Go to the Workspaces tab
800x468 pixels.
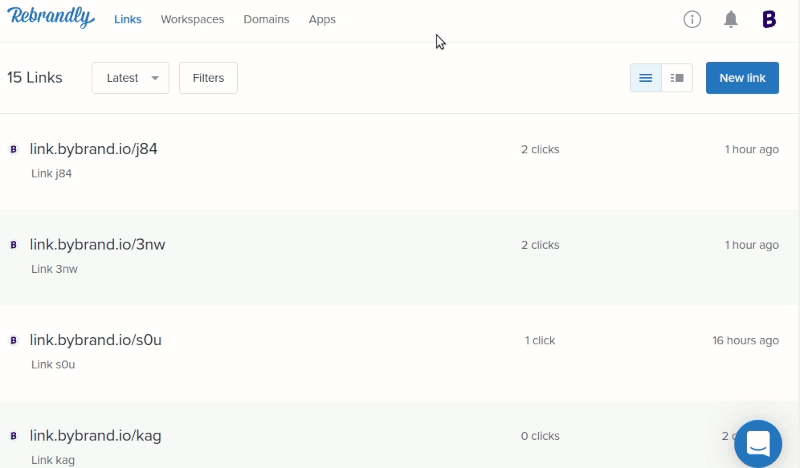pos(192,19)
